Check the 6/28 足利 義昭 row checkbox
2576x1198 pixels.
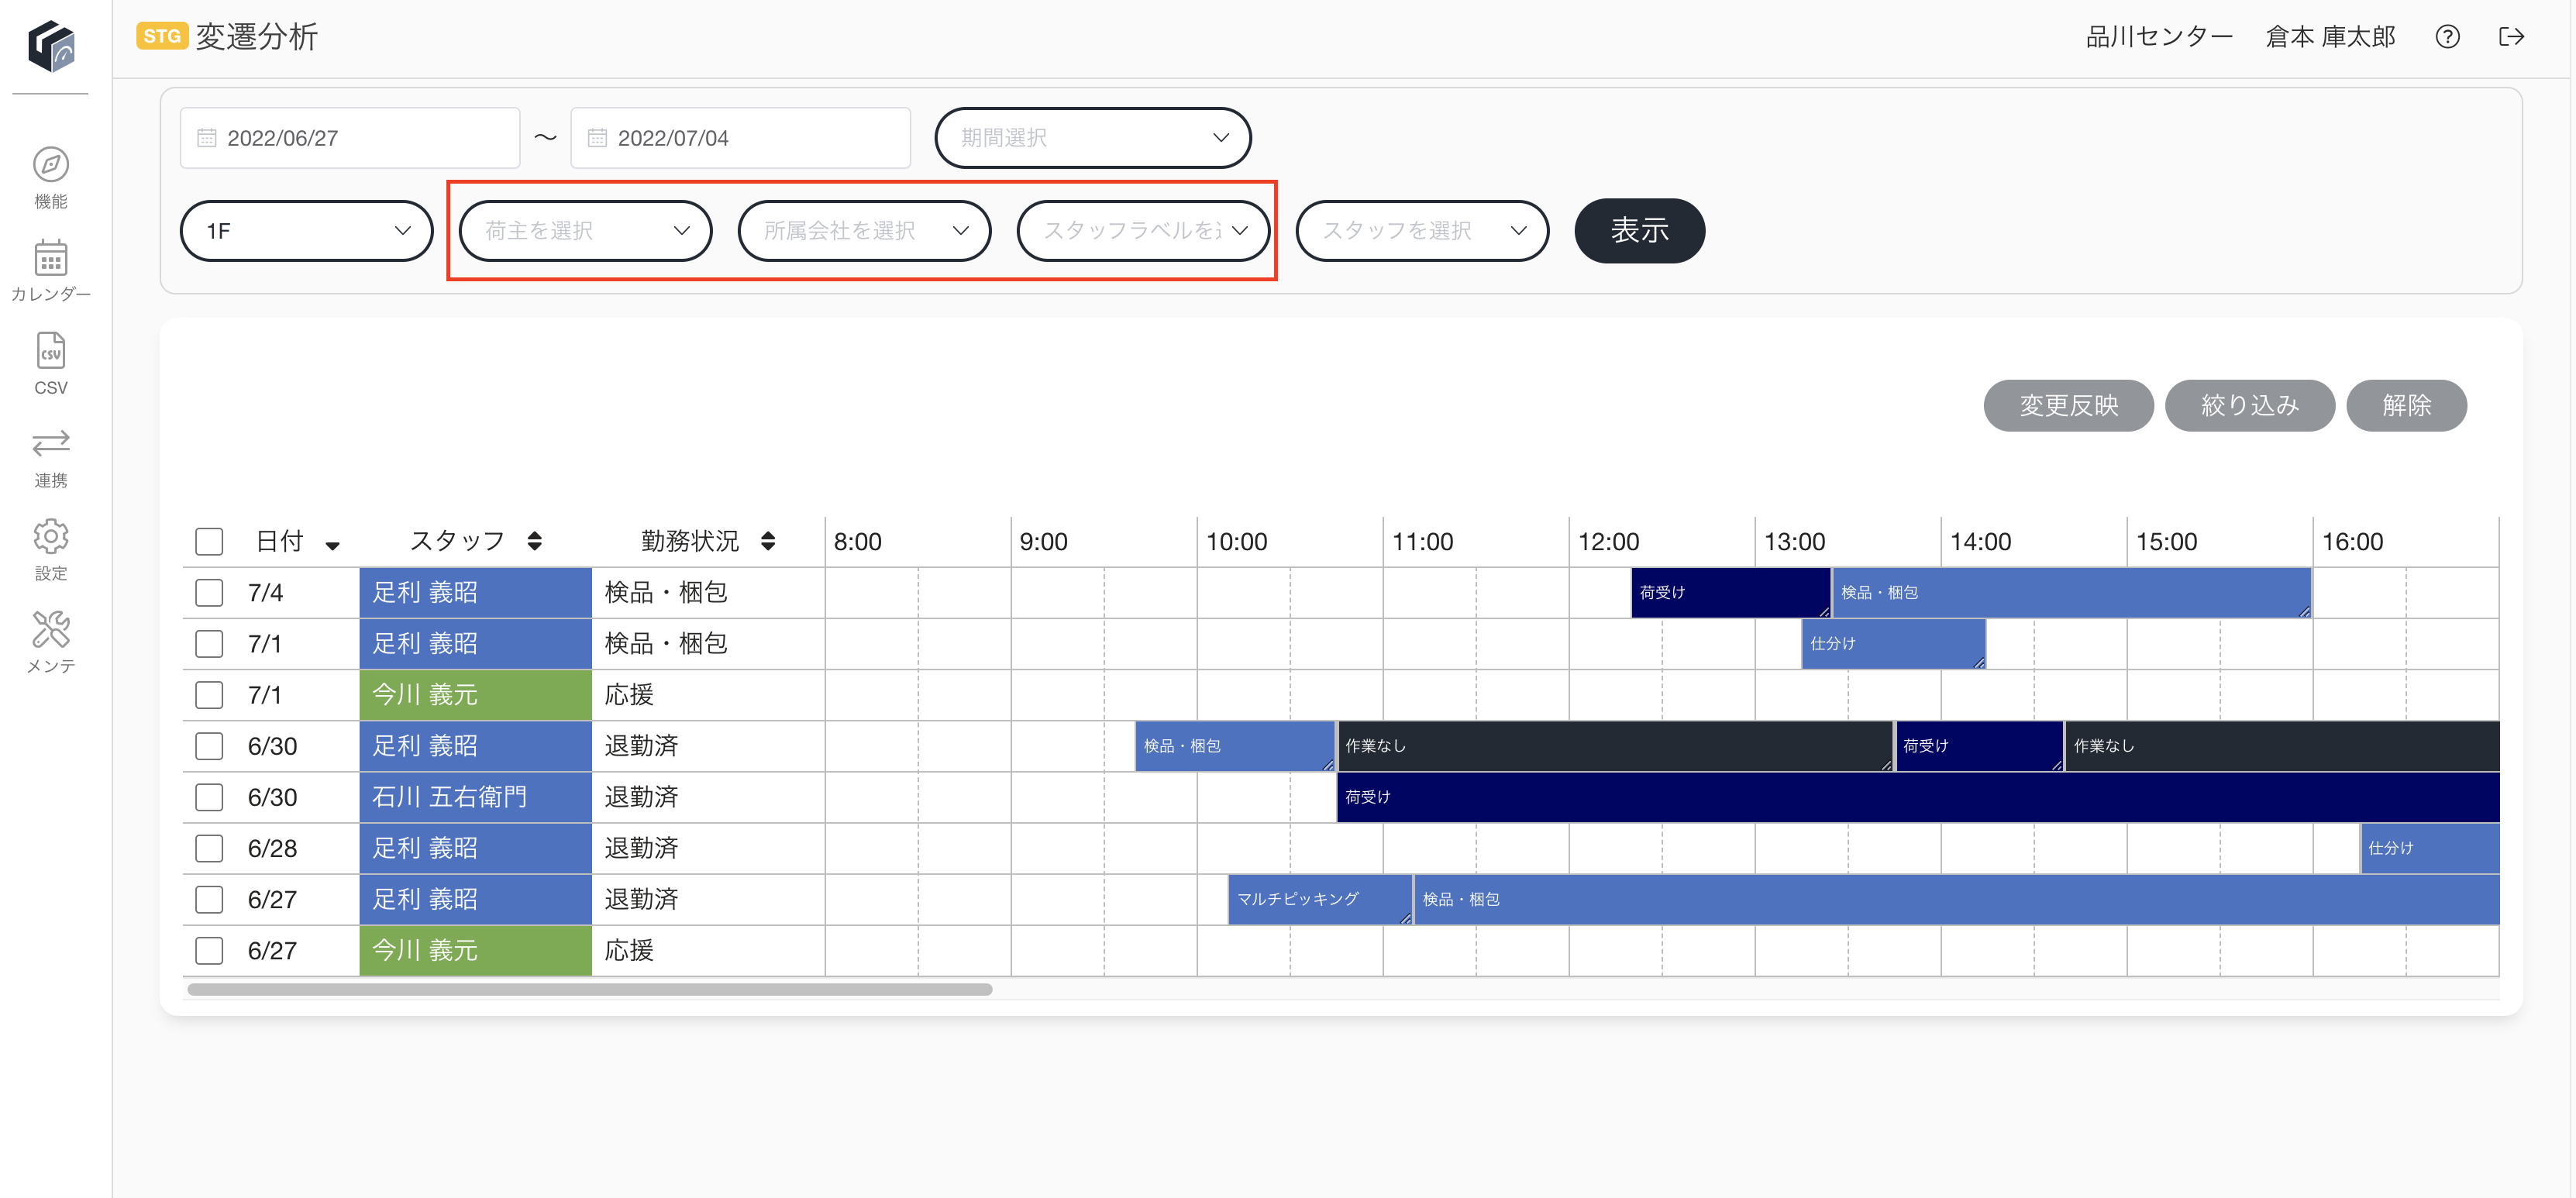click(x=209, y=848)
